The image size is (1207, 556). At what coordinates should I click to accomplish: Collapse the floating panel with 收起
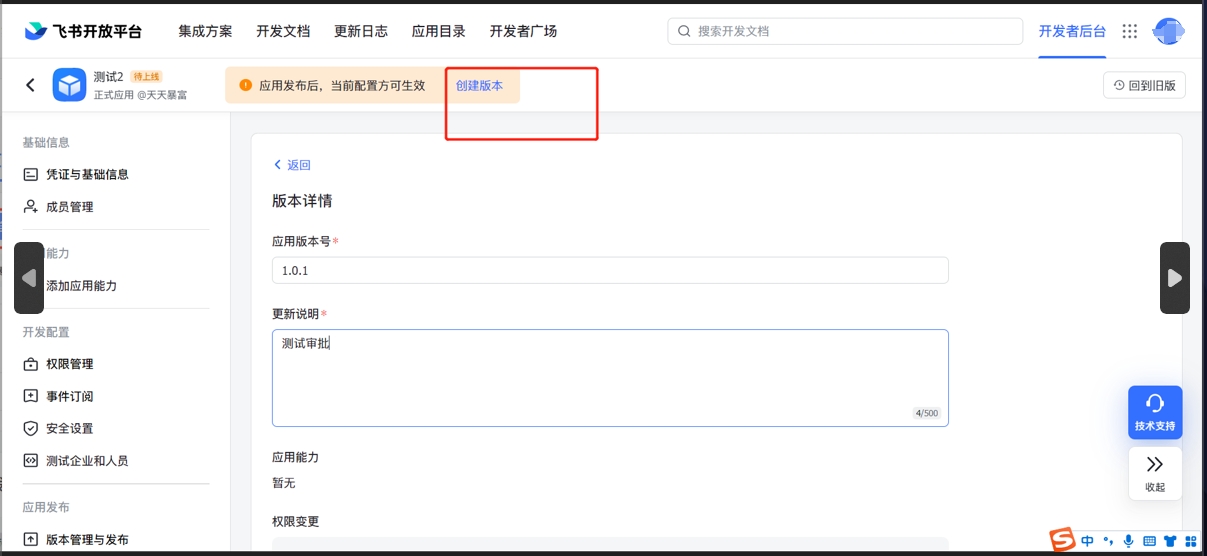click(1155, 473)
